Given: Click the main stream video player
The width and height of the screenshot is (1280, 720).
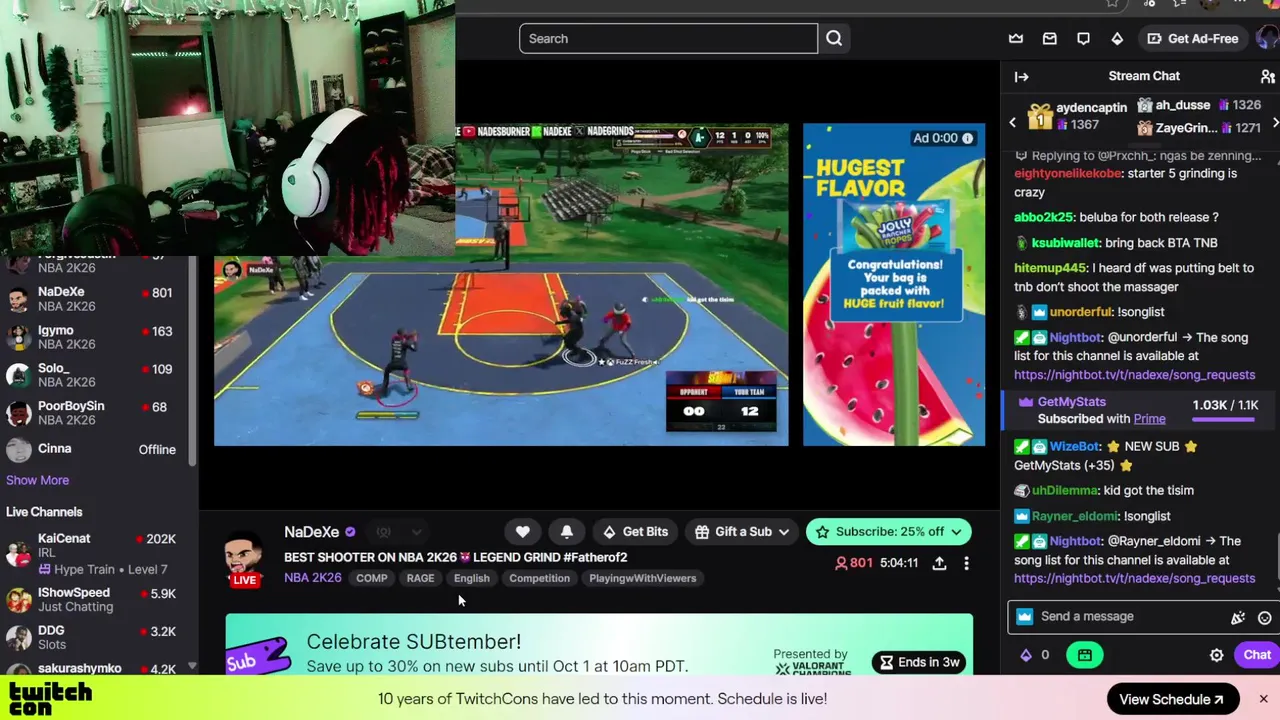Looking at the screenshot, I should pos(501,284).
